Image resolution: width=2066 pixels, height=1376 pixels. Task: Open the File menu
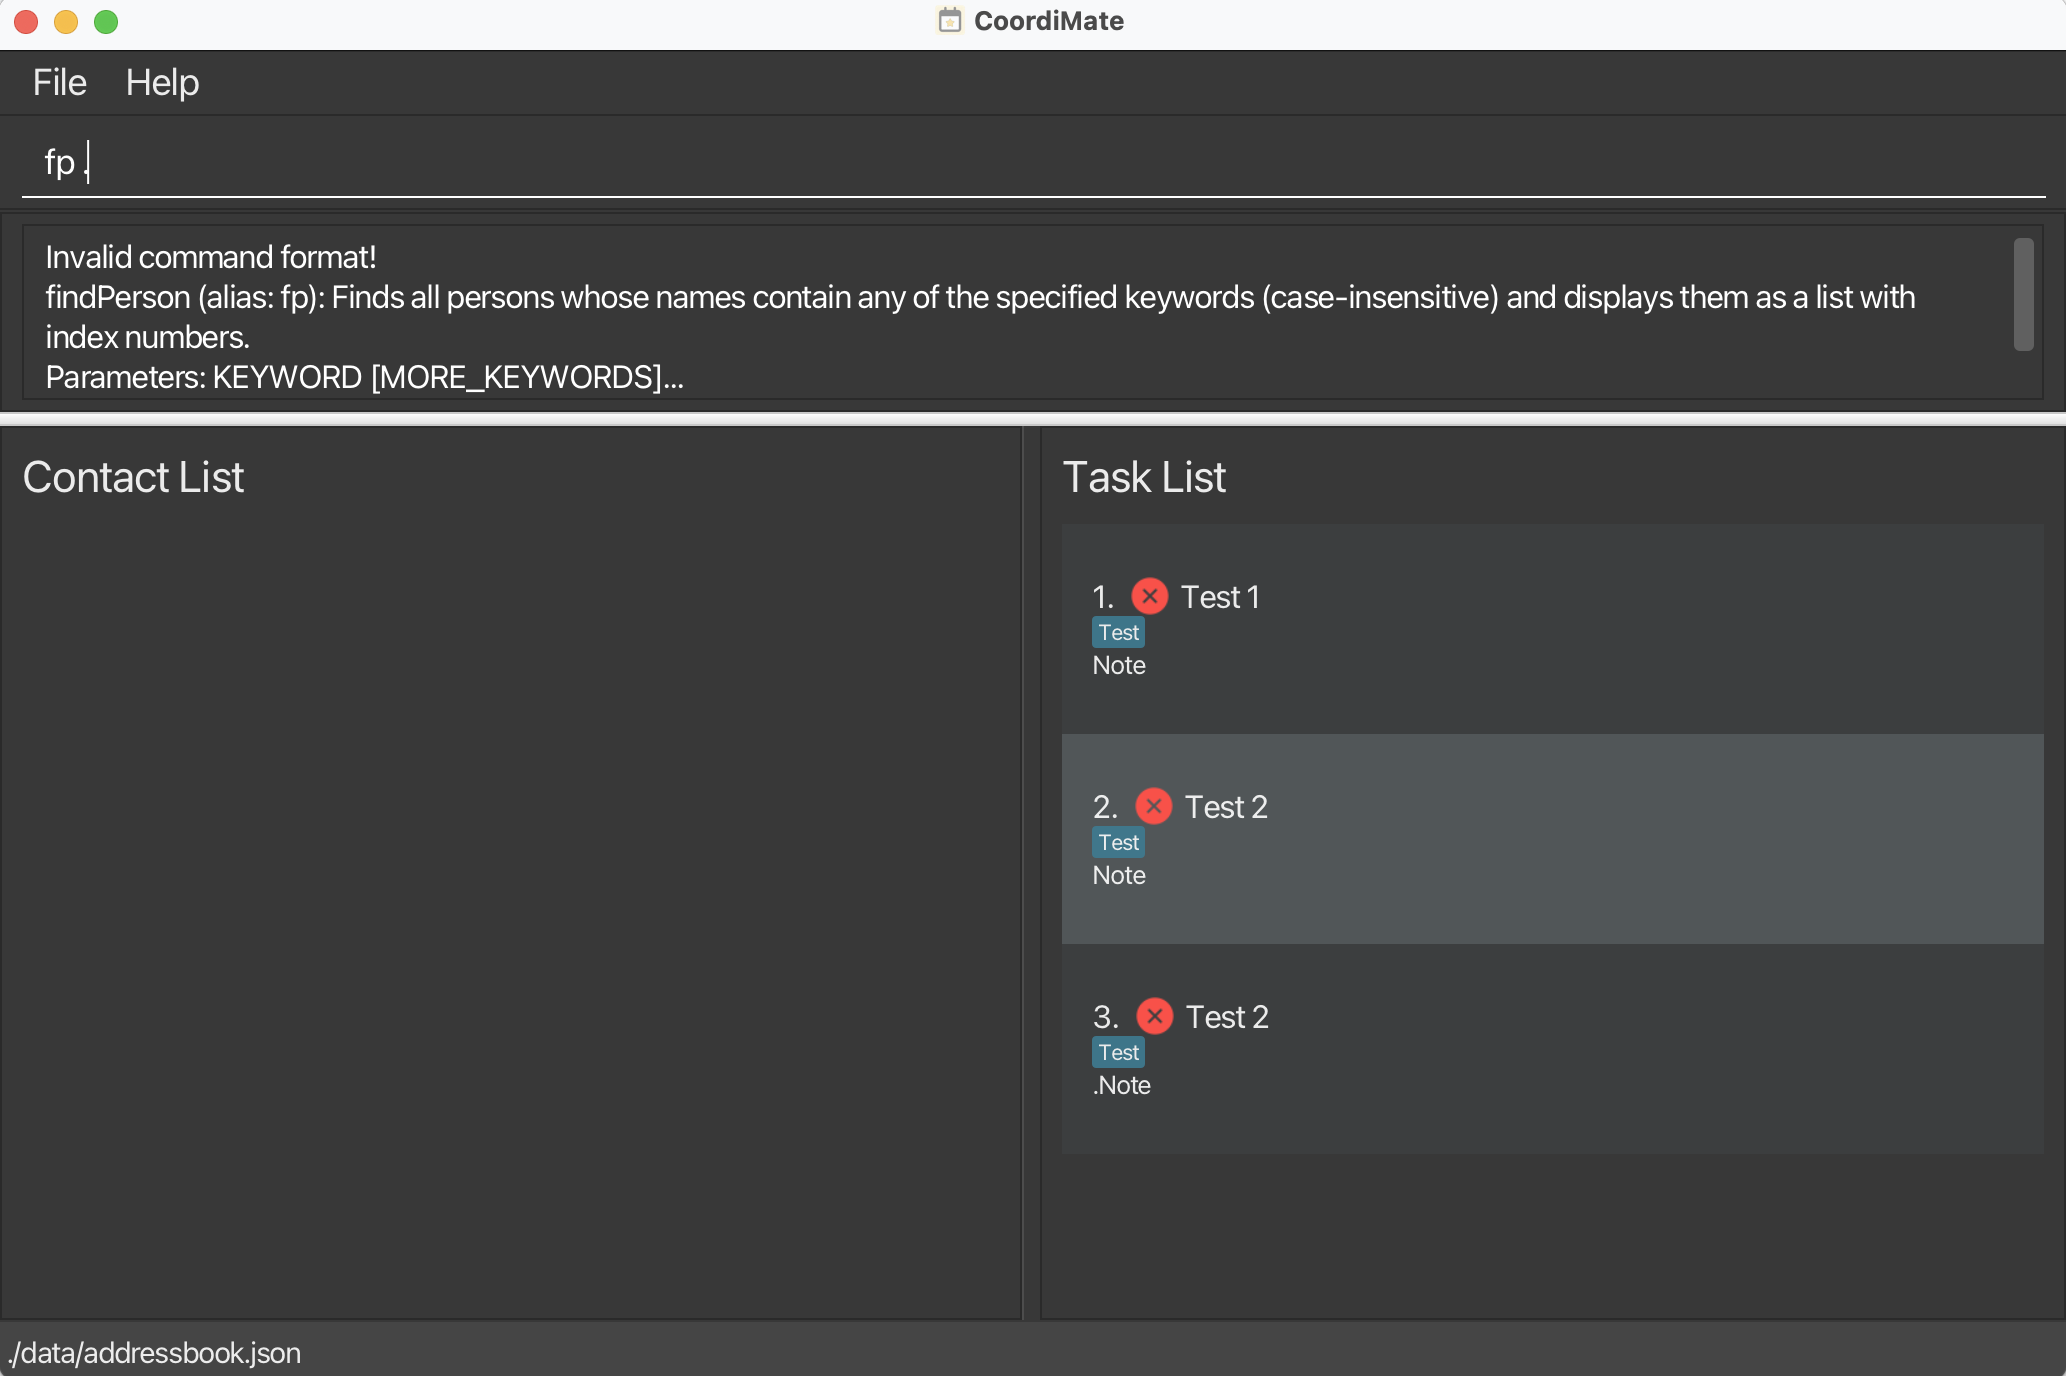[x=59, y=83]
